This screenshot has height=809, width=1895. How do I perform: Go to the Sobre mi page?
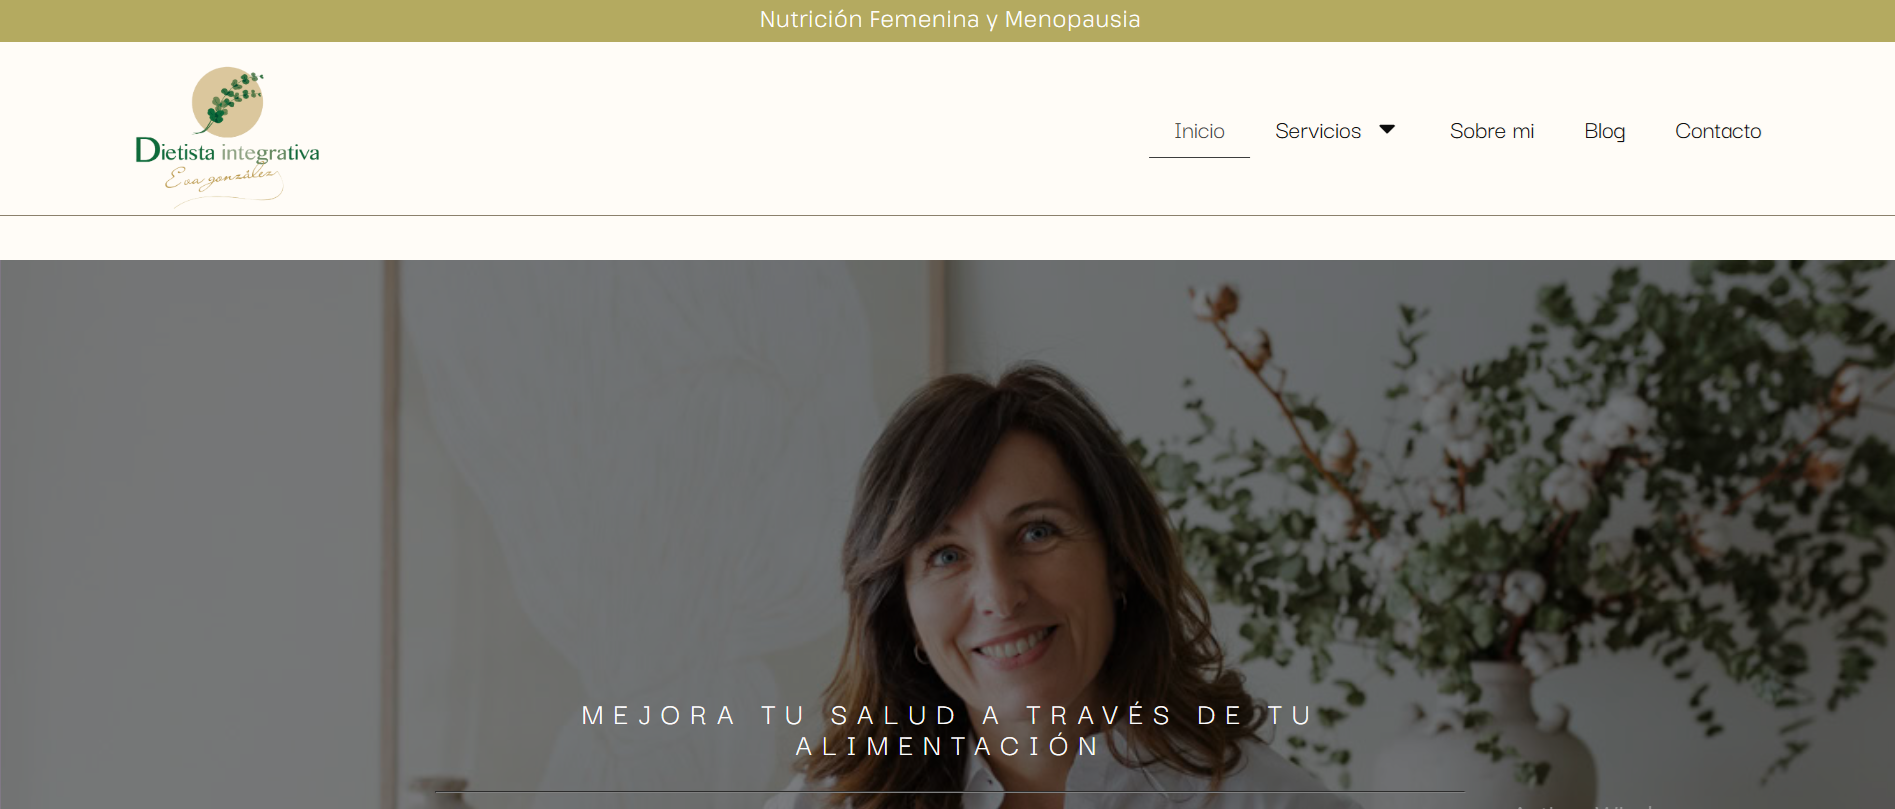click(1491, 131)
